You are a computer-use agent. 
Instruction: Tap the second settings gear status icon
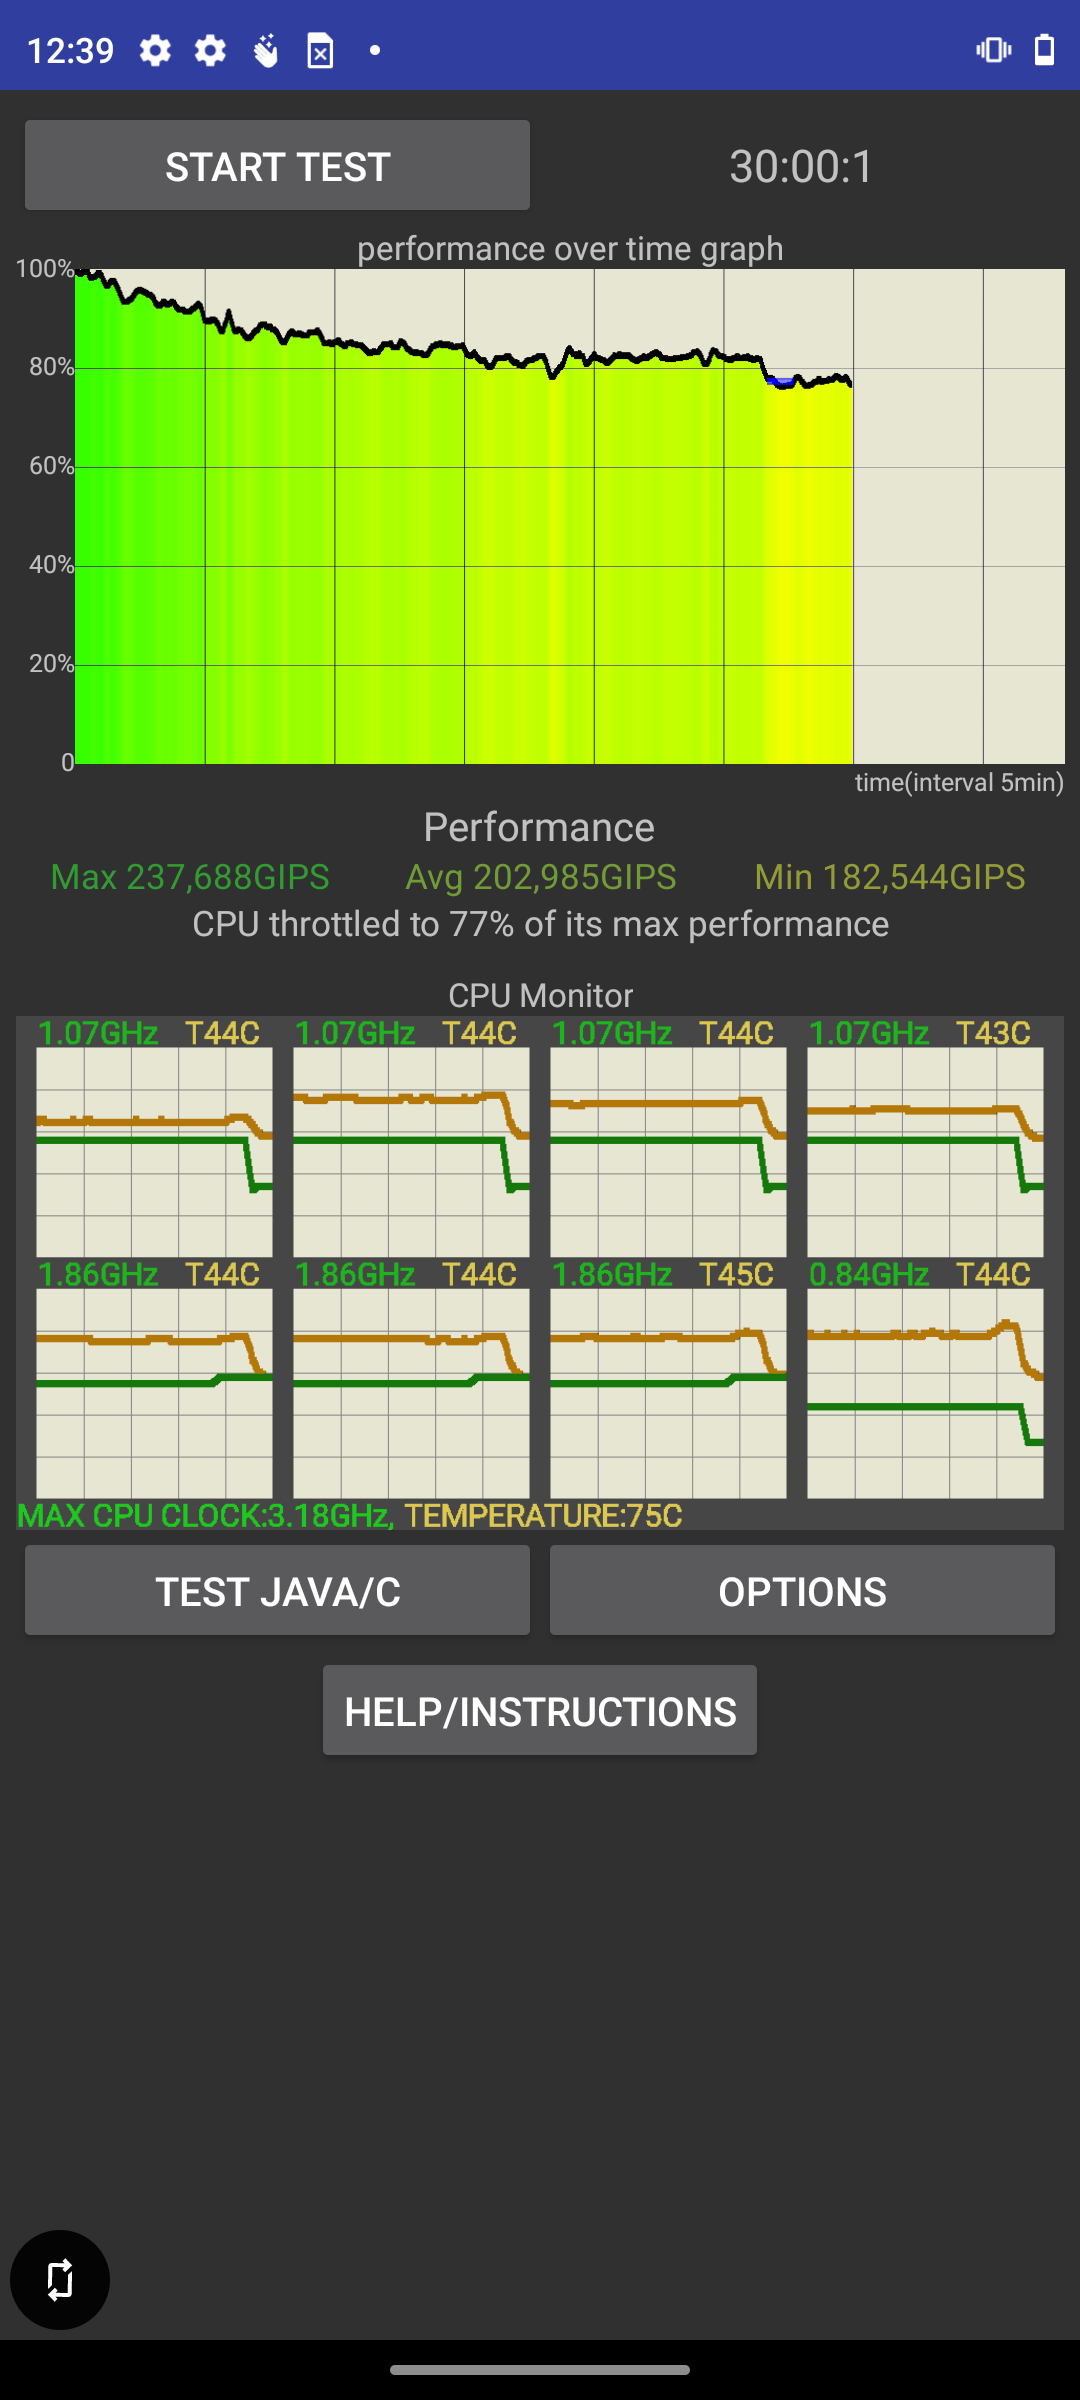[x=210, y=50]
